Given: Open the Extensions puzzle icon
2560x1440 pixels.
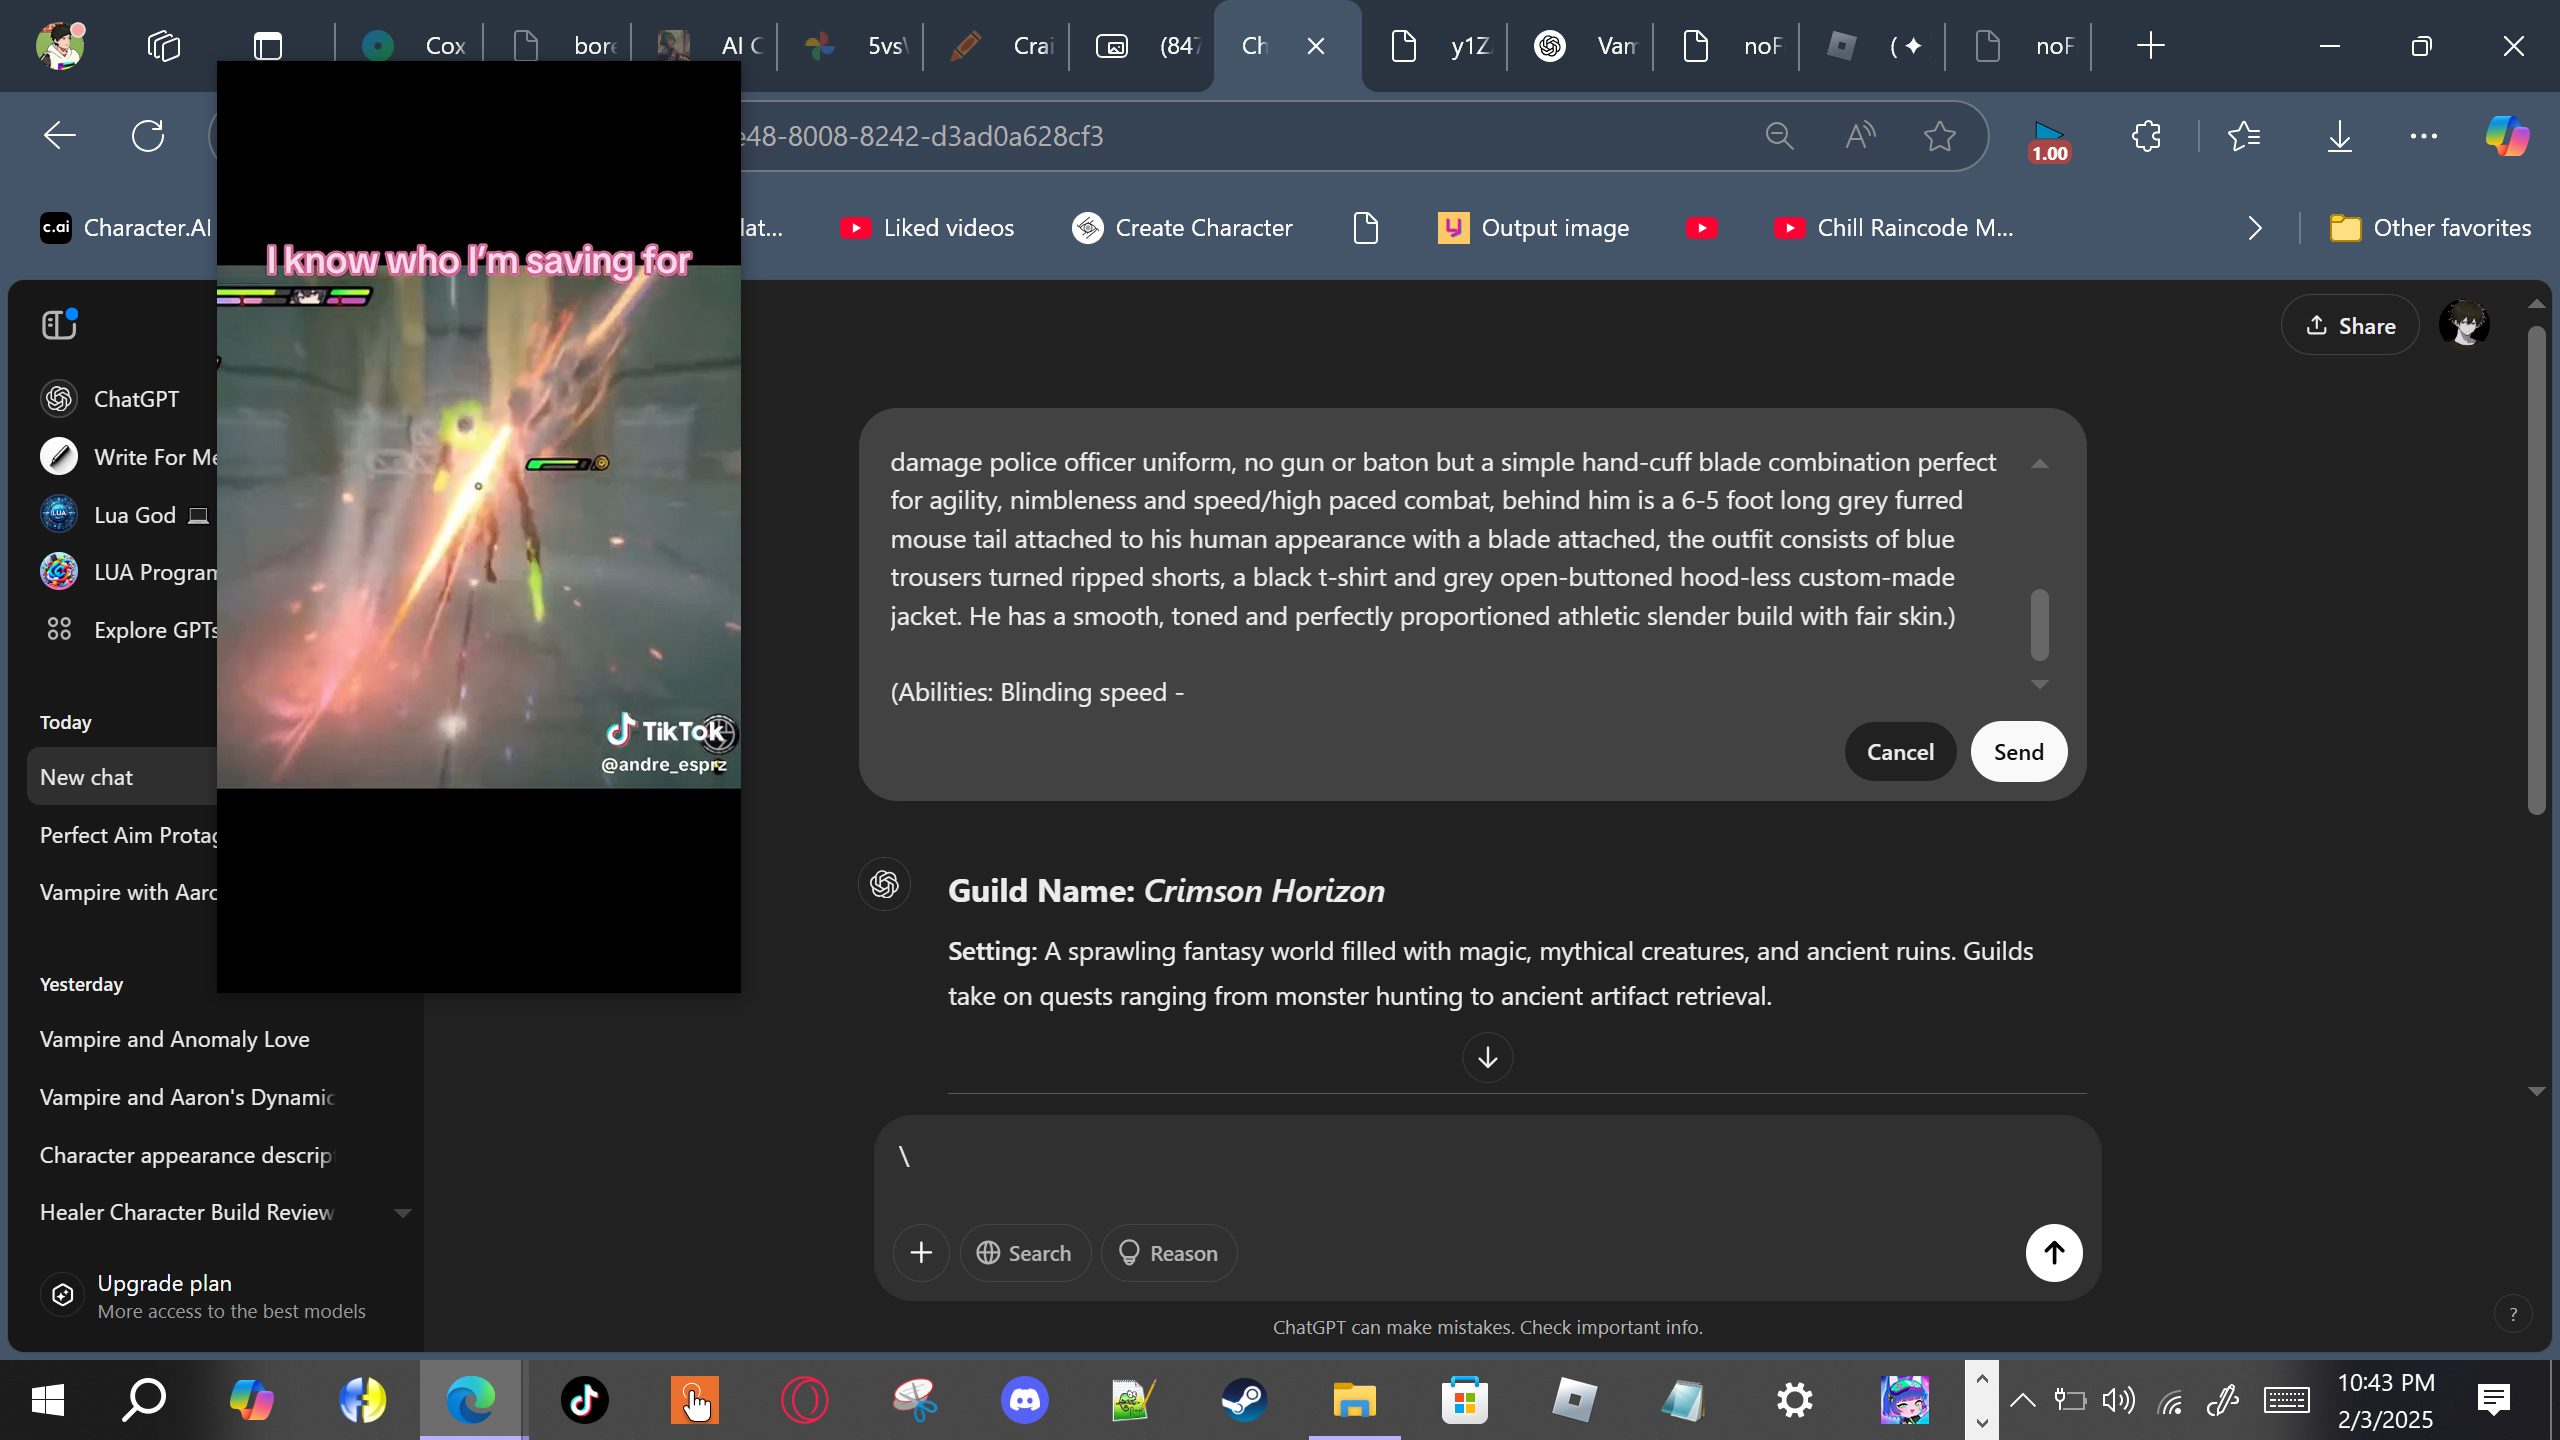Looking at the screenshot, I should point(2147,136).
